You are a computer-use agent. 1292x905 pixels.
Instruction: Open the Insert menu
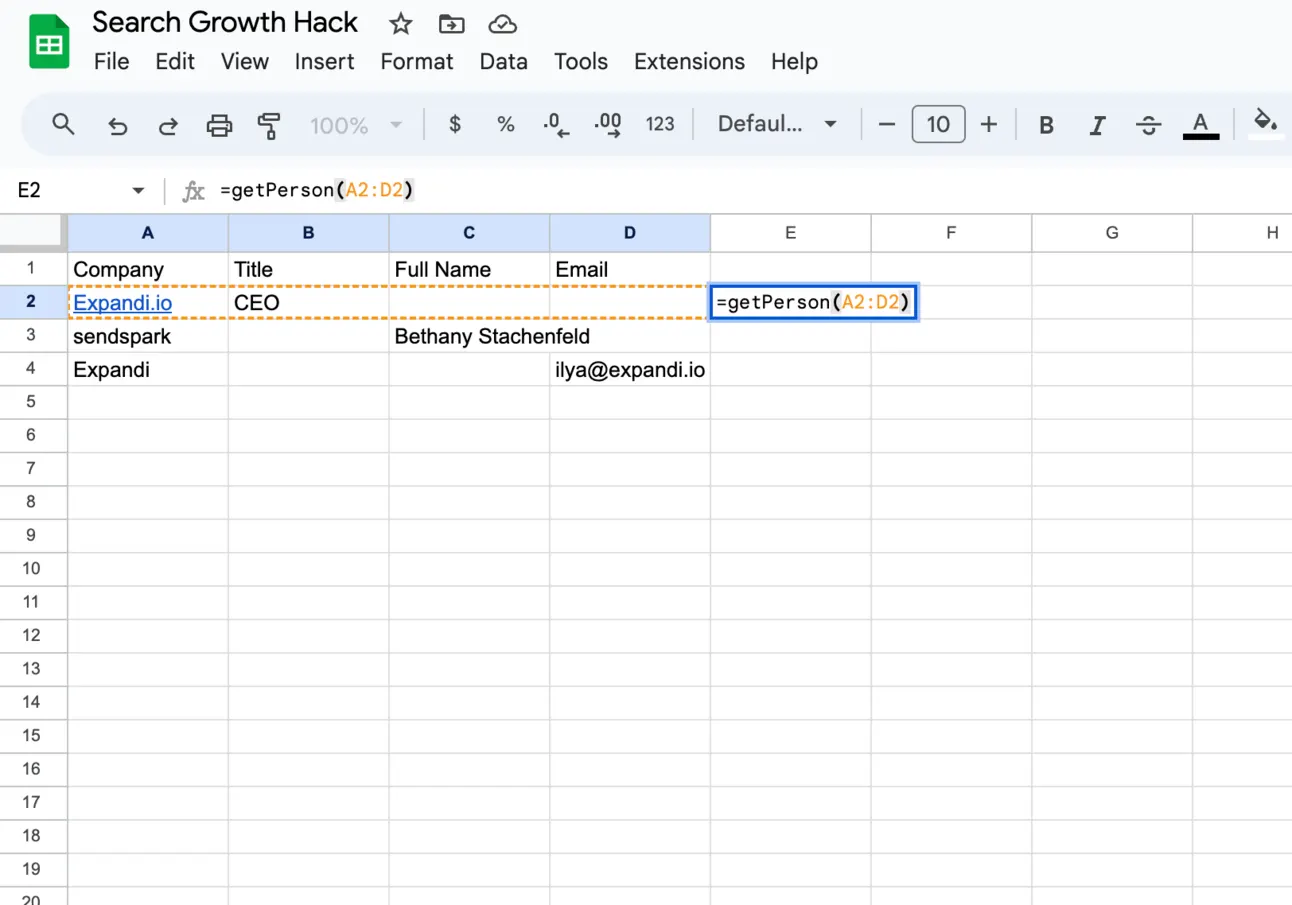click(x=324, y=61)
